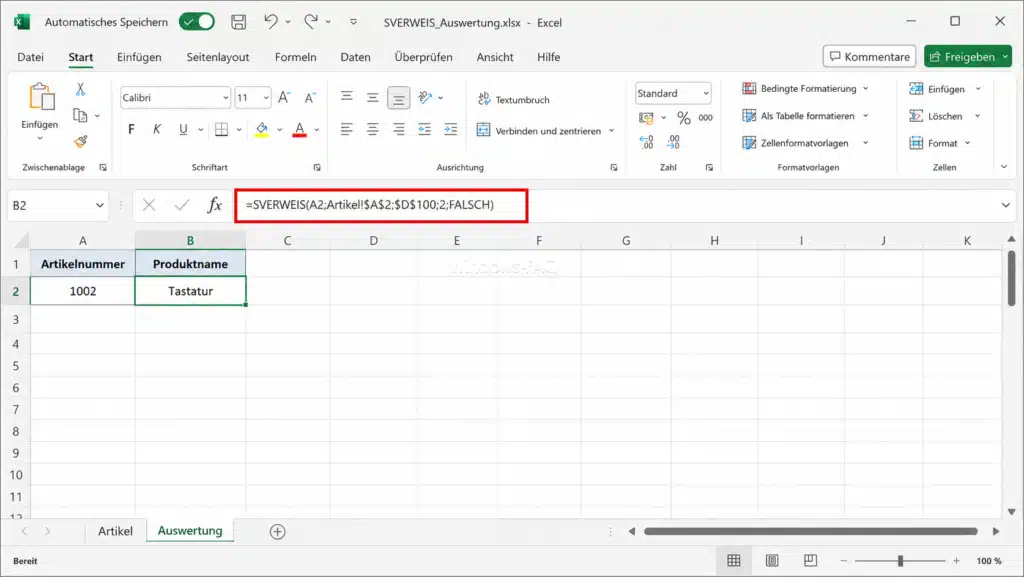Switch to the Daten tab

coord(355,57)
